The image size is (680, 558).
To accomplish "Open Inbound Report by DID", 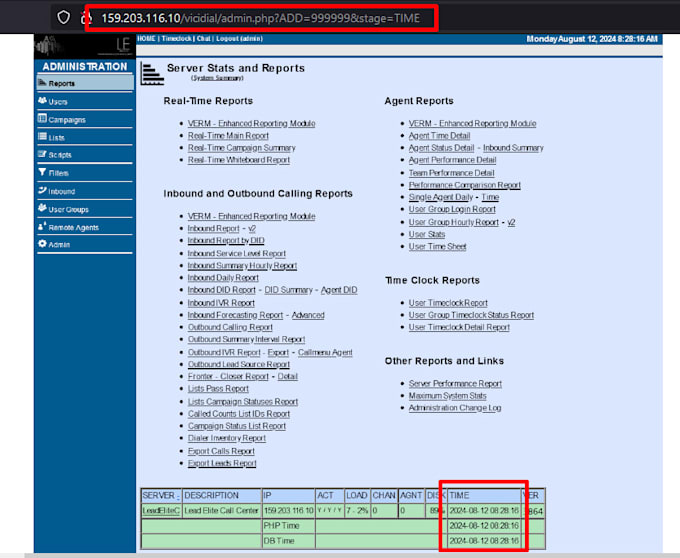I will tap(226, 241).
